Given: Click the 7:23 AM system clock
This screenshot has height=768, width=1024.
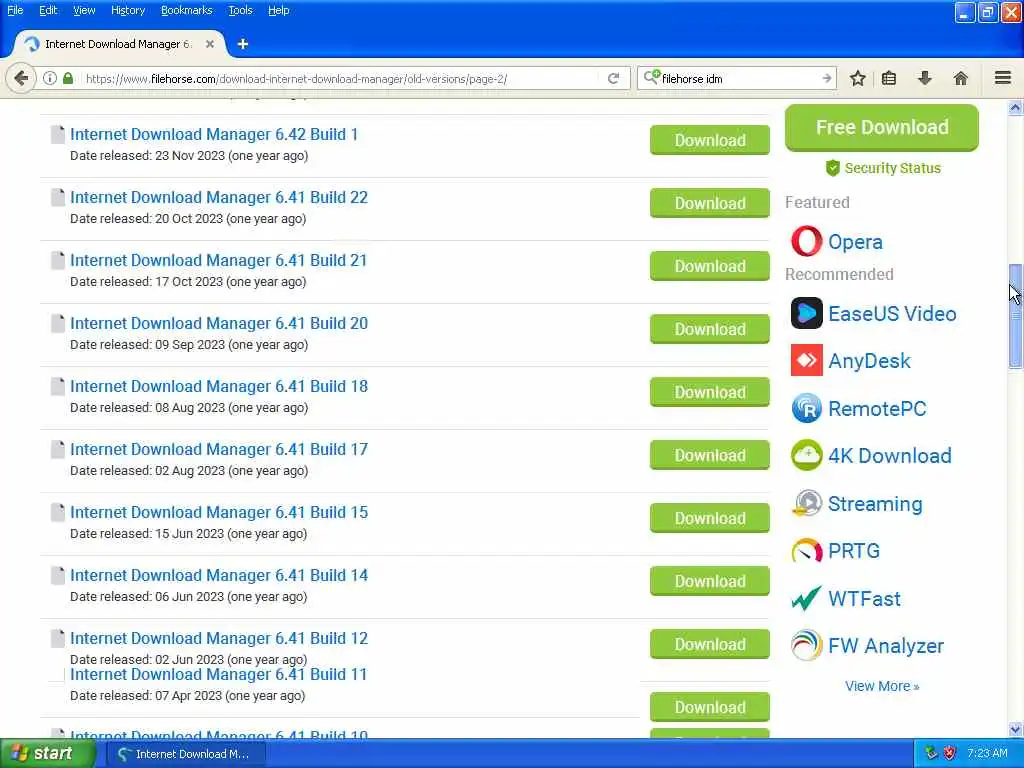Looking at the screenshot, I should pyautogui.click(x=987, y=754).
